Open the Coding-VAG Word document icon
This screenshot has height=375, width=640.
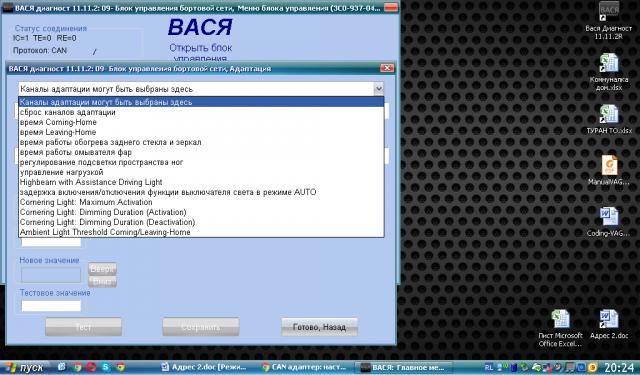(609, 222)
